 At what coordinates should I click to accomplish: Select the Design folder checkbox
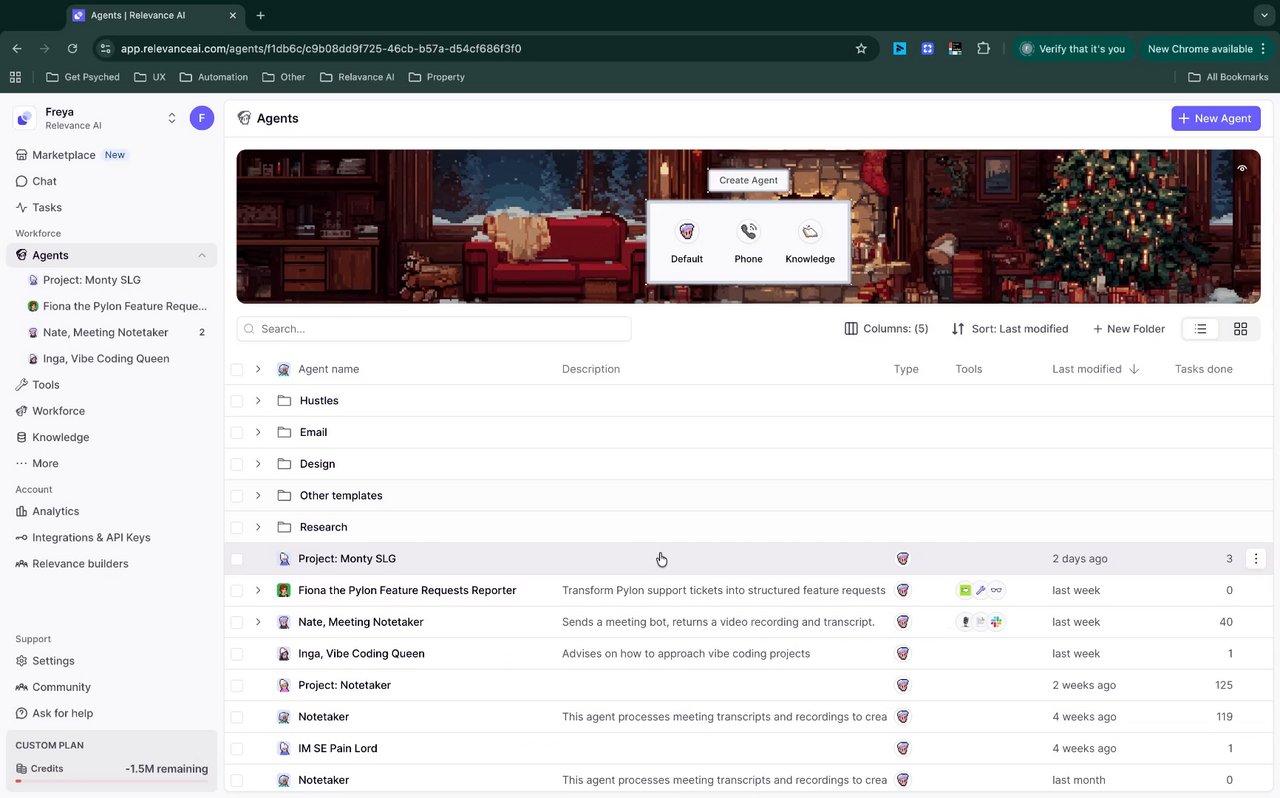click(237, 464)
